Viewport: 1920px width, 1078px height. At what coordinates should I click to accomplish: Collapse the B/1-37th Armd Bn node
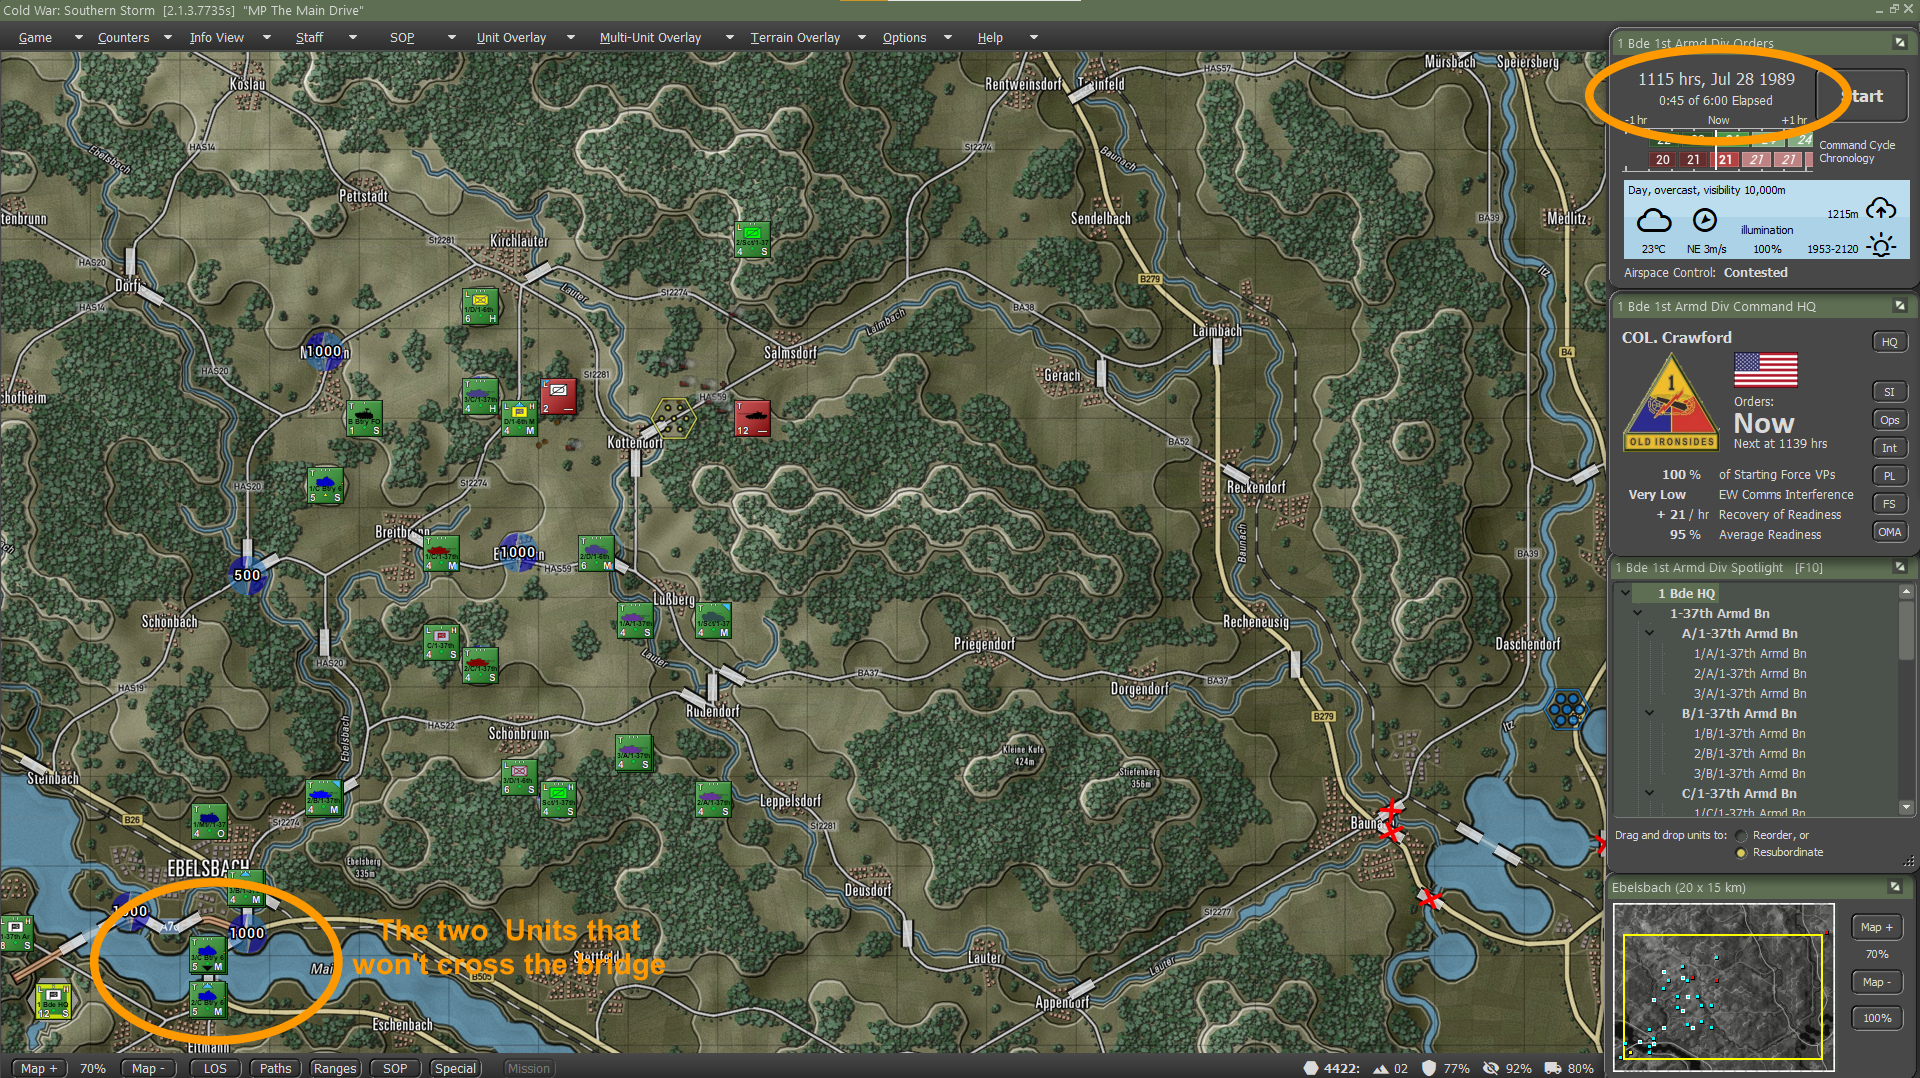click(1650, 713)
